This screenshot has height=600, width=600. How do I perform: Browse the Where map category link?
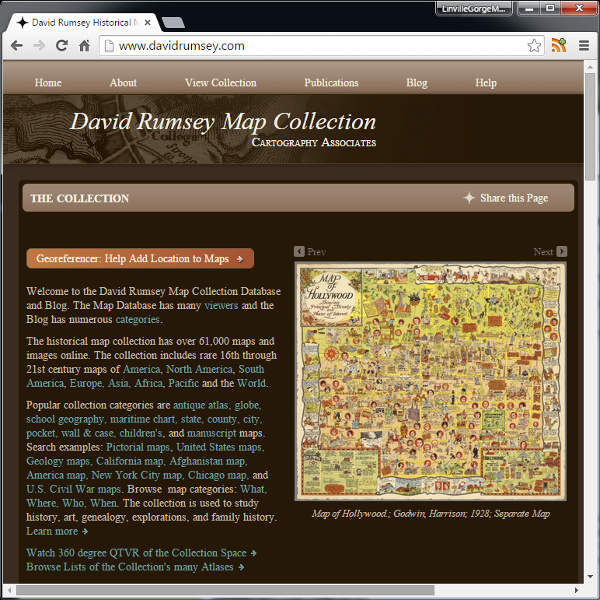coord(42,503)
